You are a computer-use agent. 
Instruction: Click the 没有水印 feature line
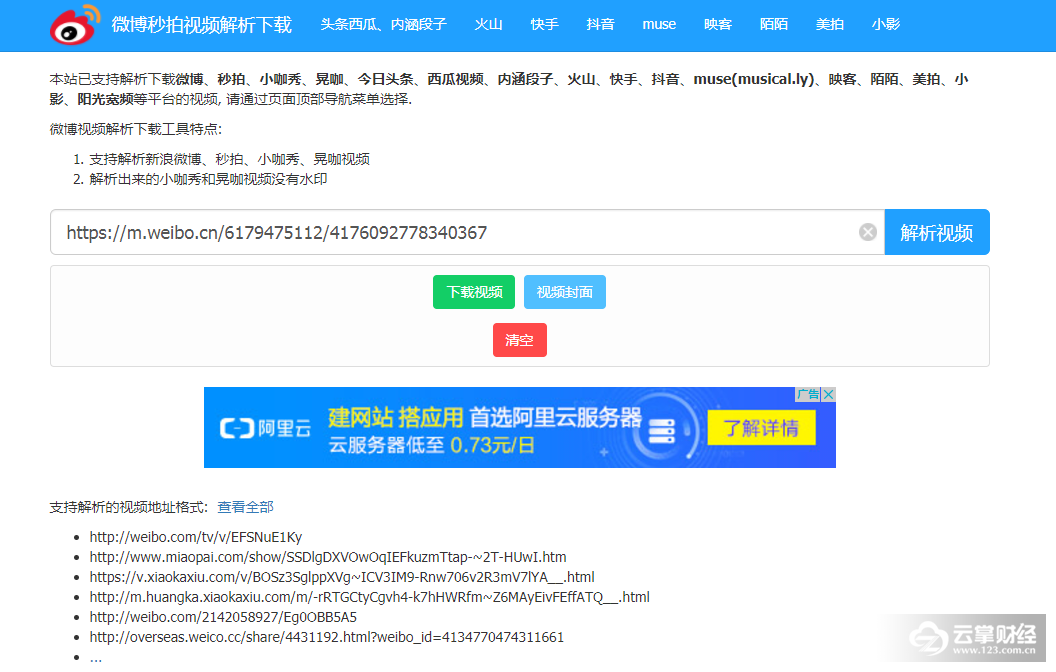[x=208, y=180]
